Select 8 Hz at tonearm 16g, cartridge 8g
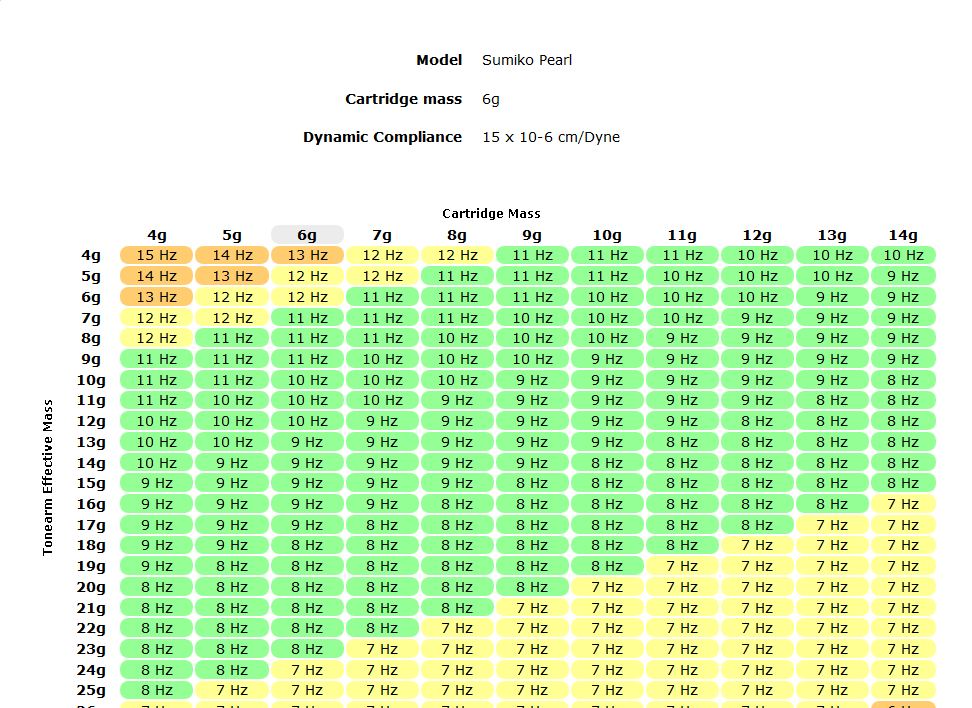This screenshot has height=708, width=972. [x=457, y=504]
